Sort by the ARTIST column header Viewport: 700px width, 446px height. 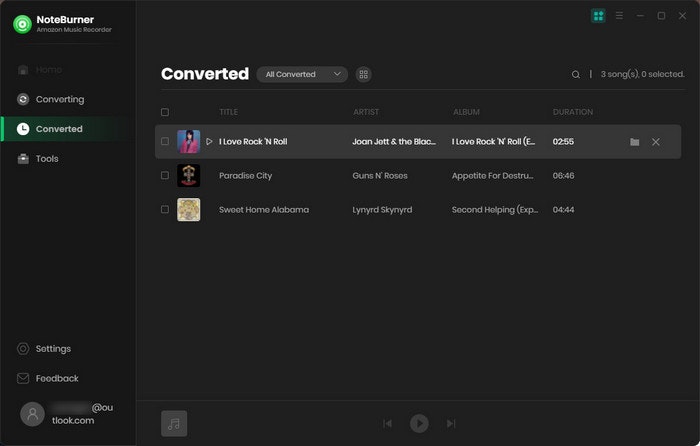[366, 112]
